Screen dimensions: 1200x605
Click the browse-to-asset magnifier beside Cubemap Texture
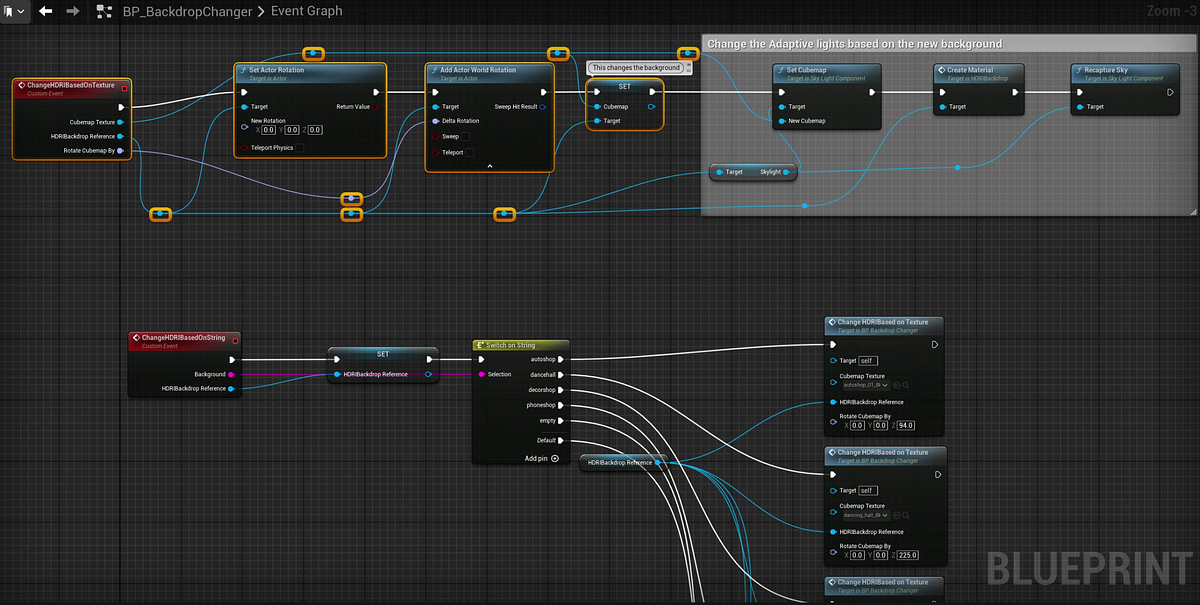pyautogui.click(x=906, y=385)
